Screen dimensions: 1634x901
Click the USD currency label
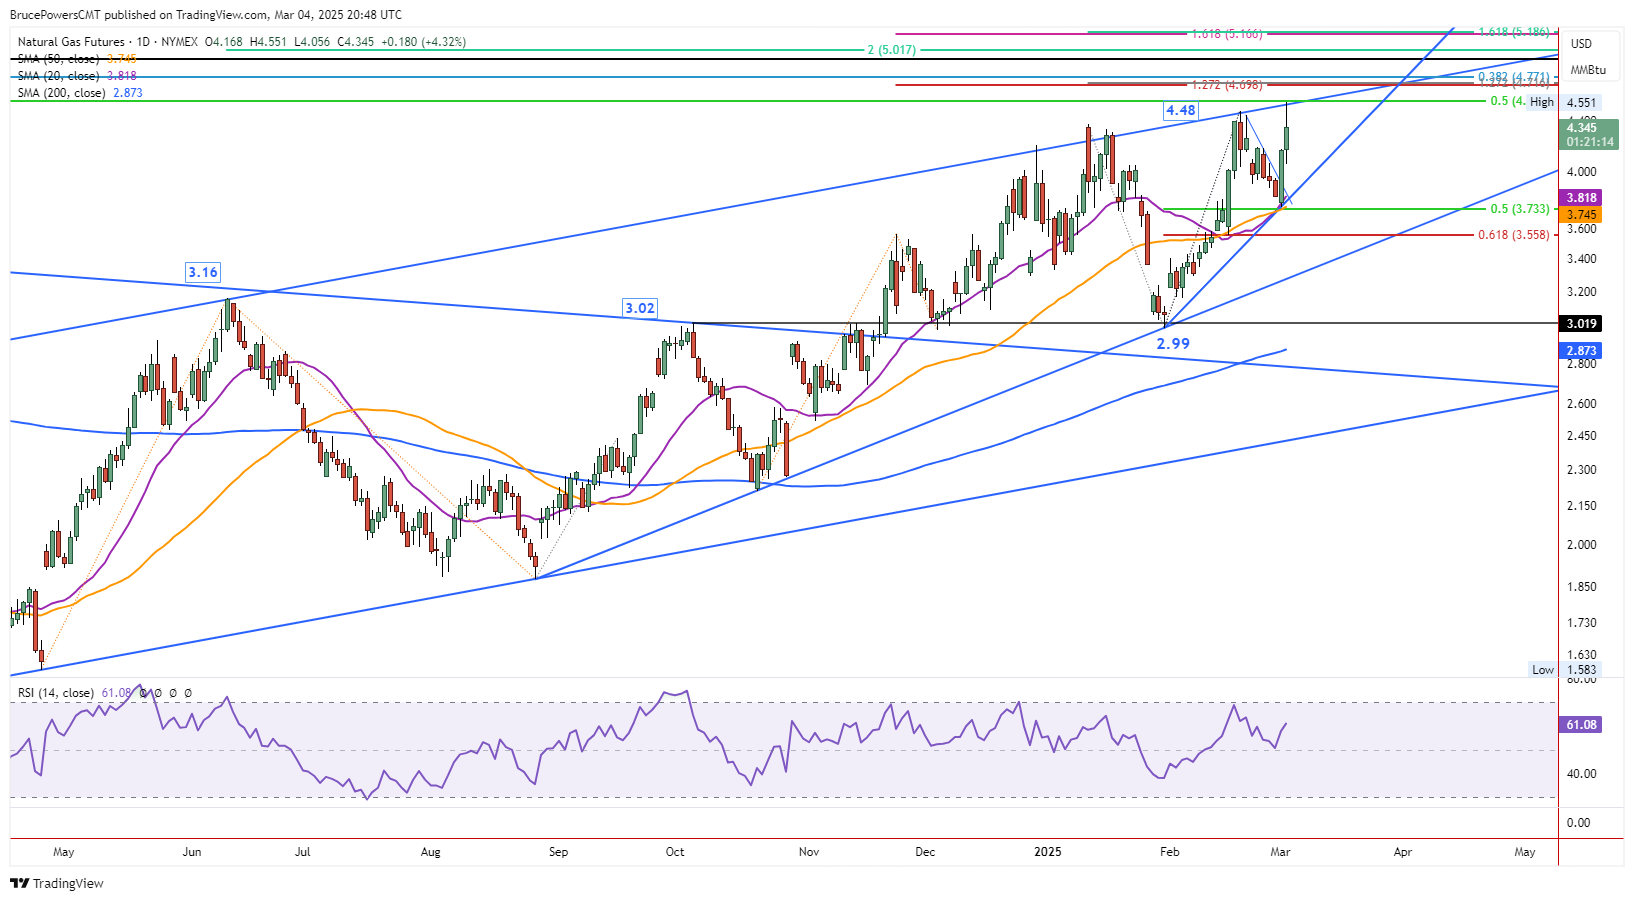coord(1581,44)
